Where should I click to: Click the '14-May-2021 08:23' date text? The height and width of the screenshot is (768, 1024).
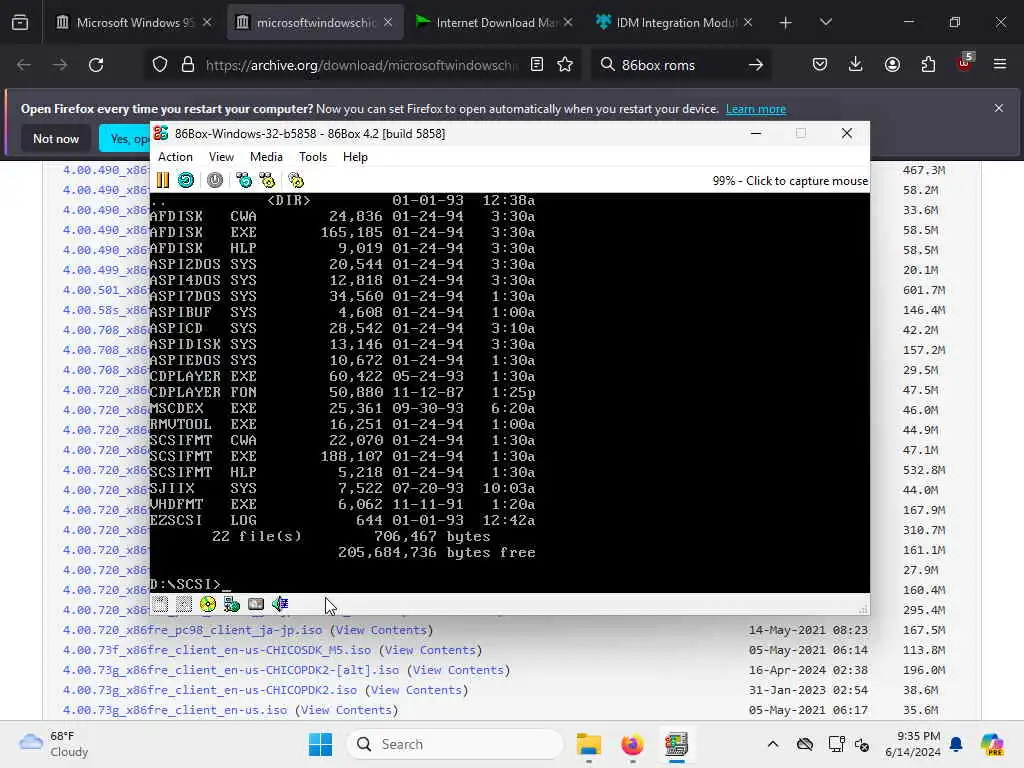[808, 630]
